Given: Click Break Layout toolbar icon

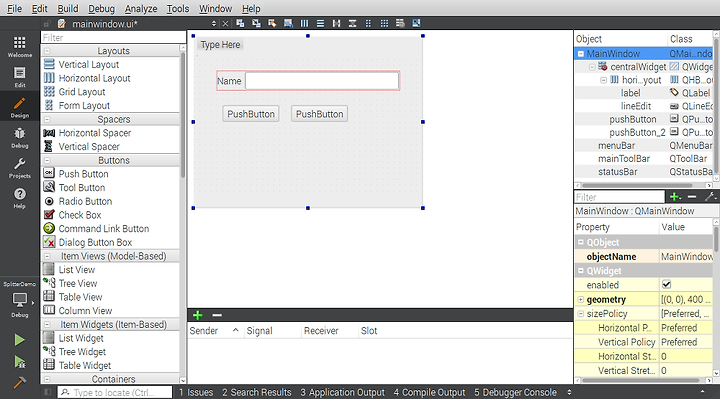Looking at the screenshot, I should click(400, 23).
